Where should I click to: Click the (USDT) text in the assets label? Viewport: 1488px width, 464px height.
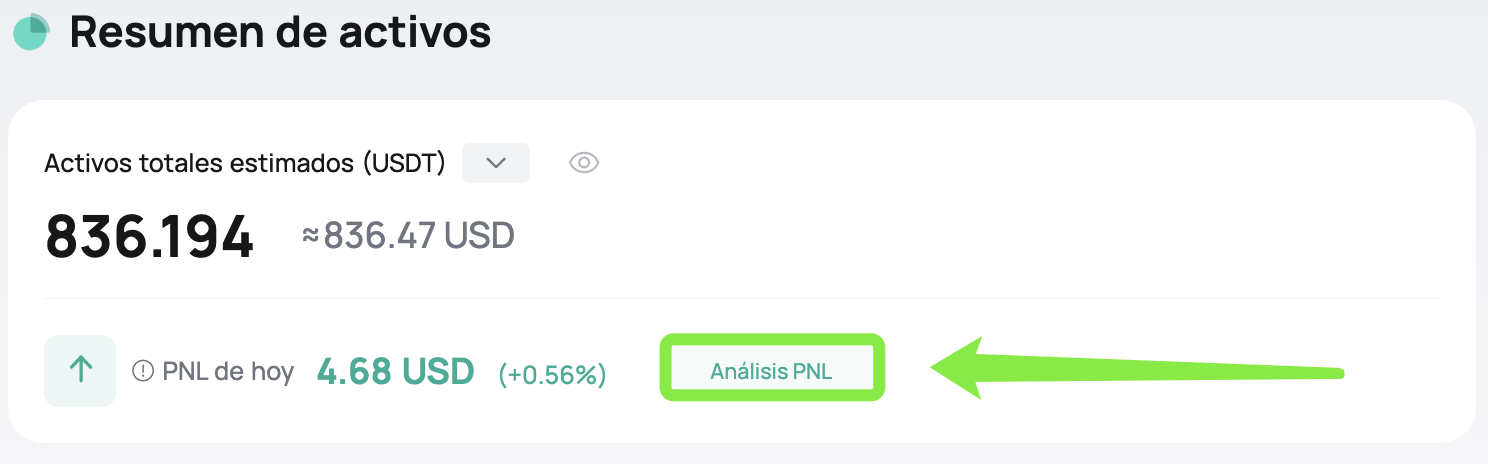405,163
